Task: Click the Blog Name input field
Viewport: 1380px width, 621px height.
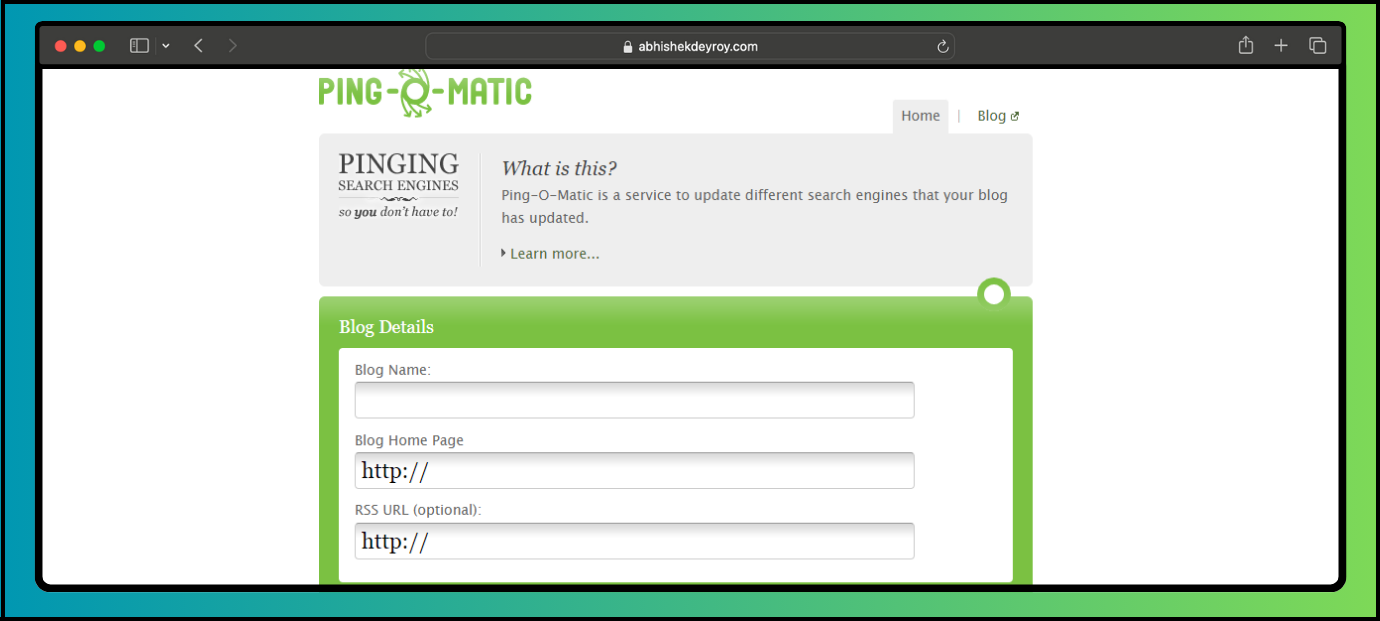Action: pyautogui.click(x=634, y=400)
